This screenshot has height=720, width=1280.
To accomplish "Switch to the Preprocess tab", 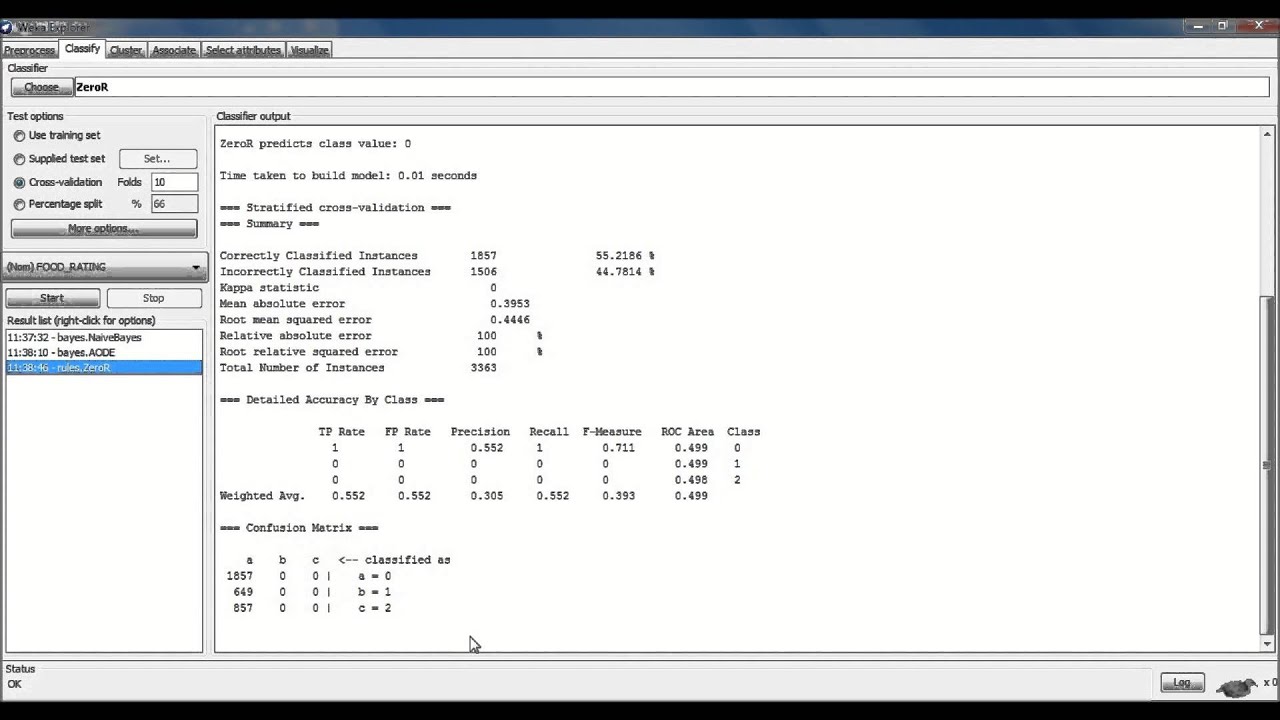I will coord(29,50).
